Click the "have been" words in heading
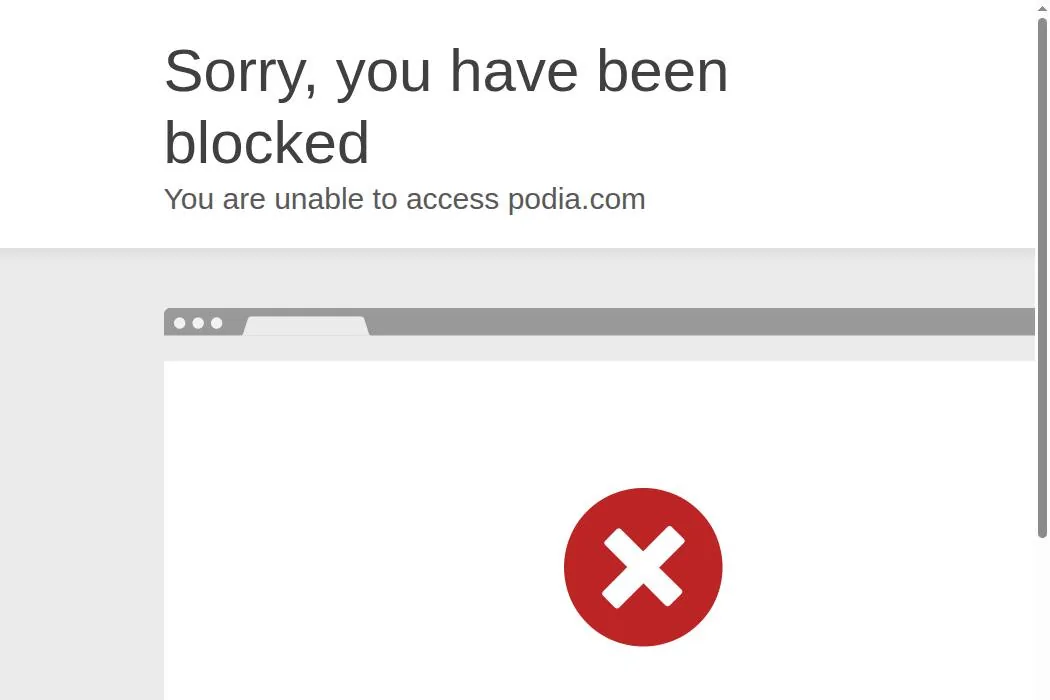 coord(589,71)
